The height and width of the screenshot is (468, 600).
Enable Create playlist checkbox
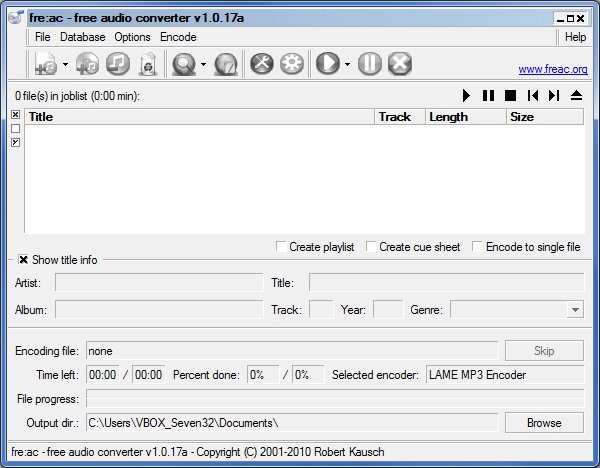tap(281, 246)
